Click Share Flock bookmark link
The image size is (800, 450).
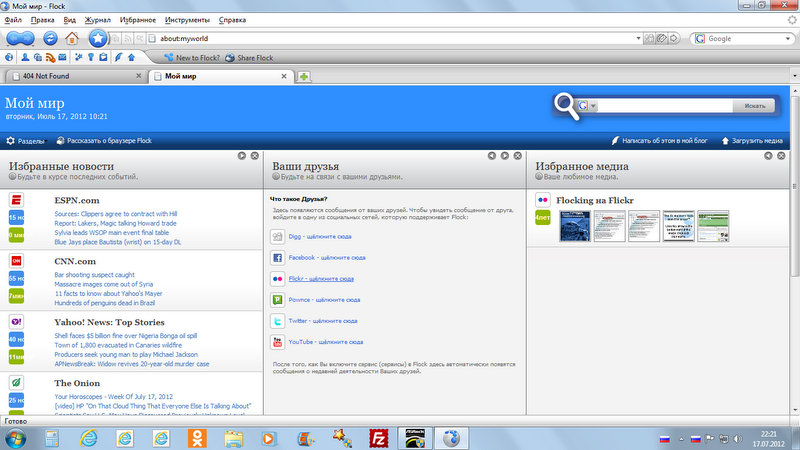coord(249,58)
